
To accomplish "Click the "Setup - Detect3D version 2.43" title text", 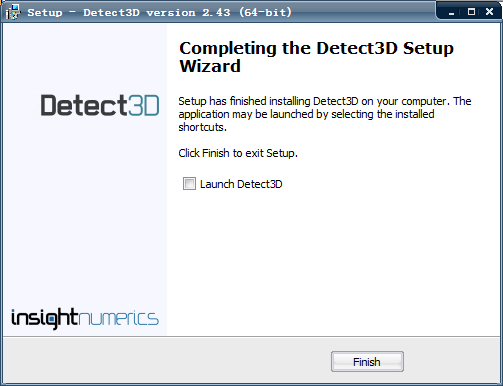I will pos(129,13).
